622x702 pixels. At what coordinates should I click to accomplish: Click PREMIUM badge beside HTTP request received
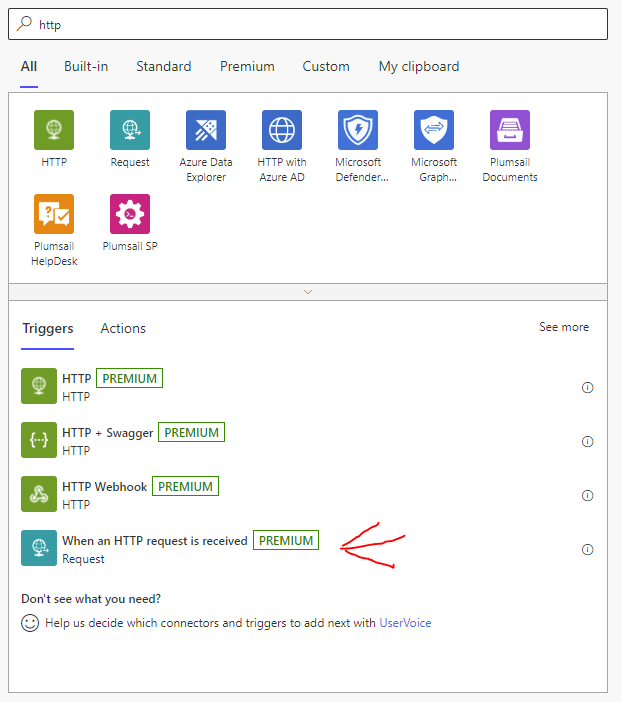tap(286, 540)
